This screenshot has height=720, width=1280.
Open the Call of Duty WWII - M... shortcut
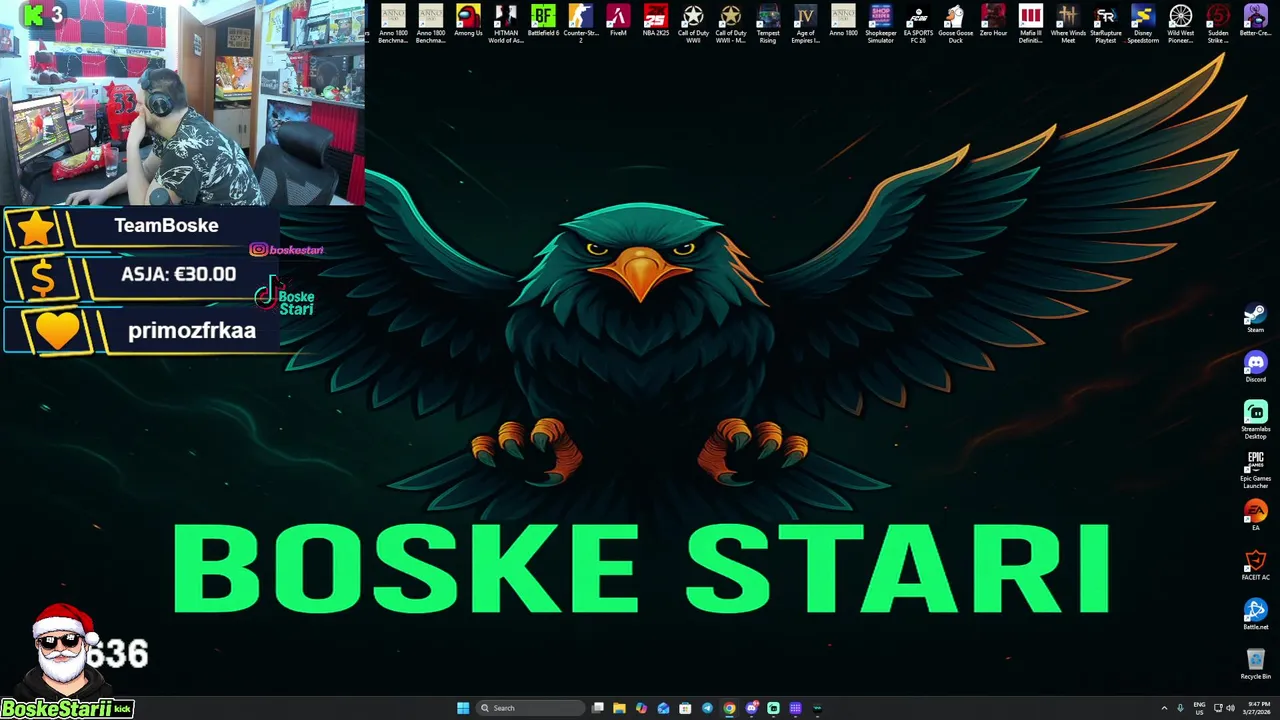[730, 24]
